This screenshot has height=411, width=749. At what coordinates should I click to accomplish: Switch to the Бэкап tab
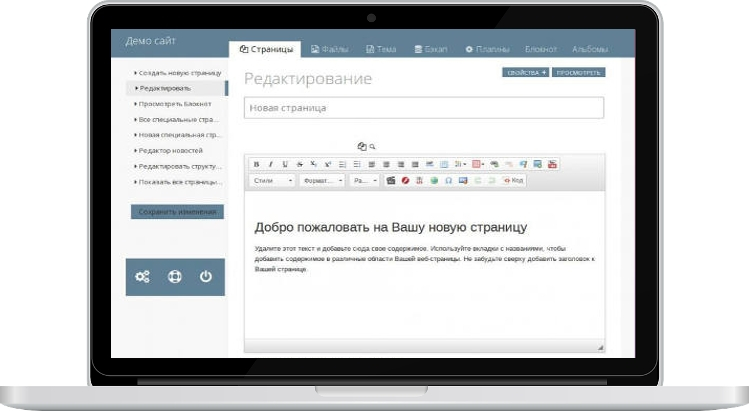[x=431, y=49]
